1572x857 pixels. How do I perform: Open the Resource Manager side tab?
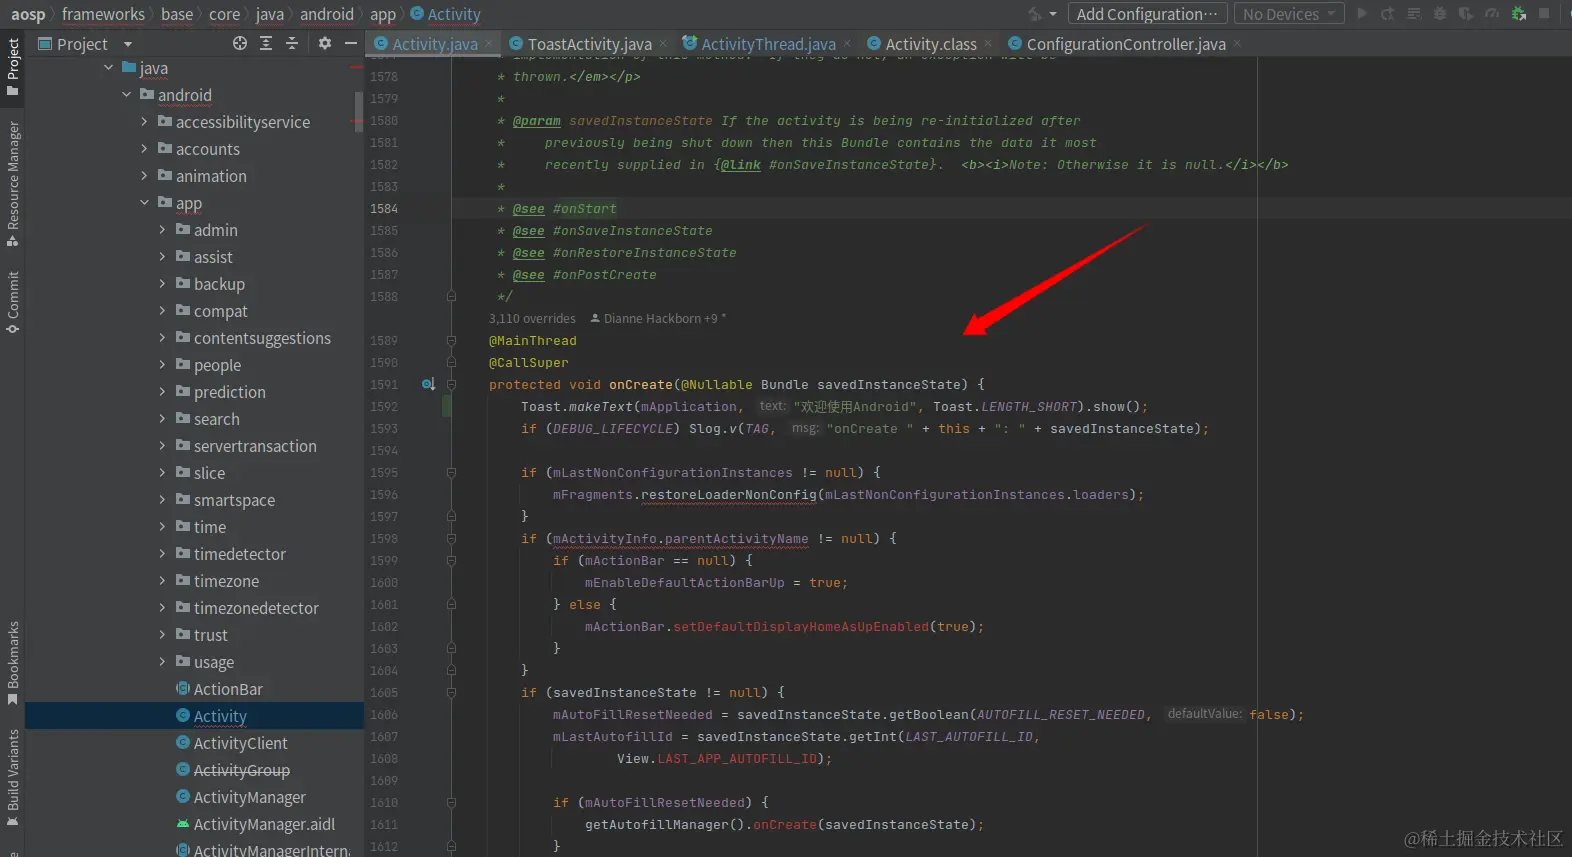point(13,184)
